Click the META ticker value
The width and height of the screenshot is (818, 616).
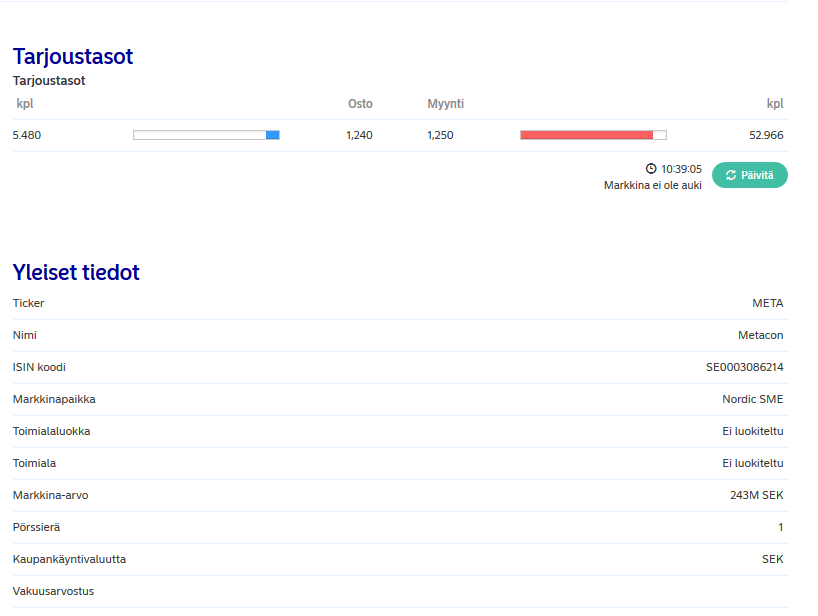pyautogui.click(x=767, y=303)
